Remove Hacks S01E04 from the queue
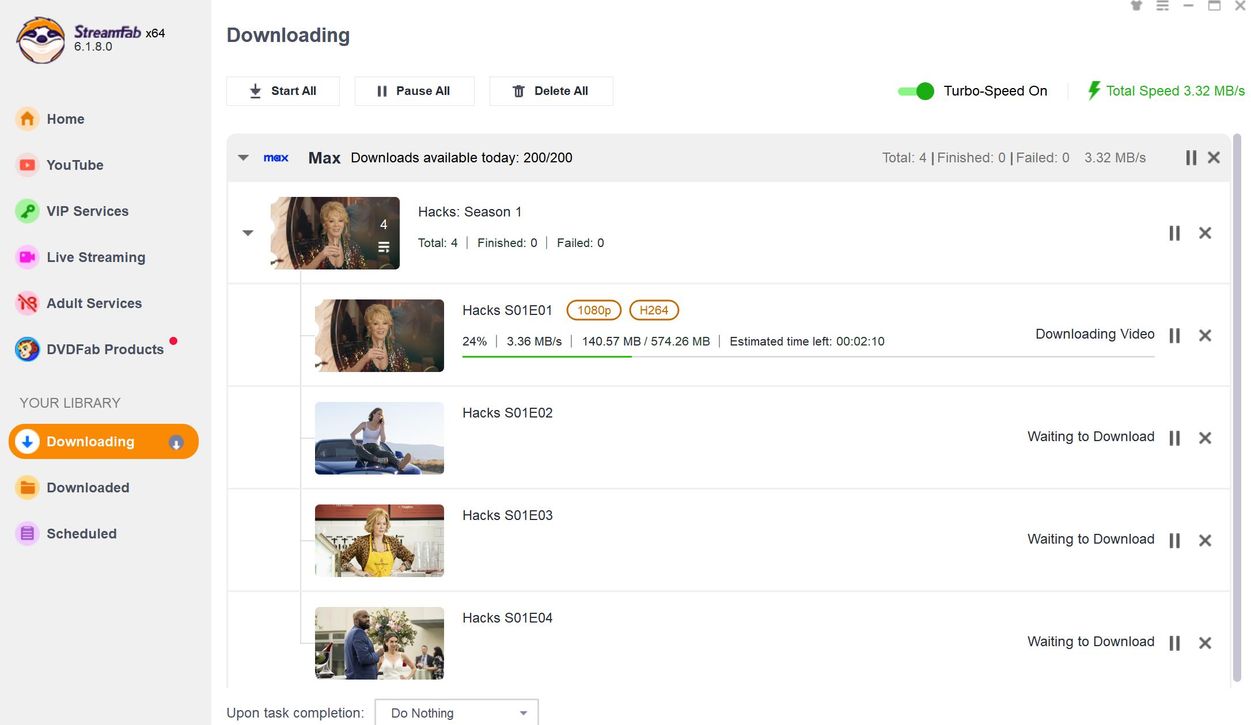 (1205, 643)
